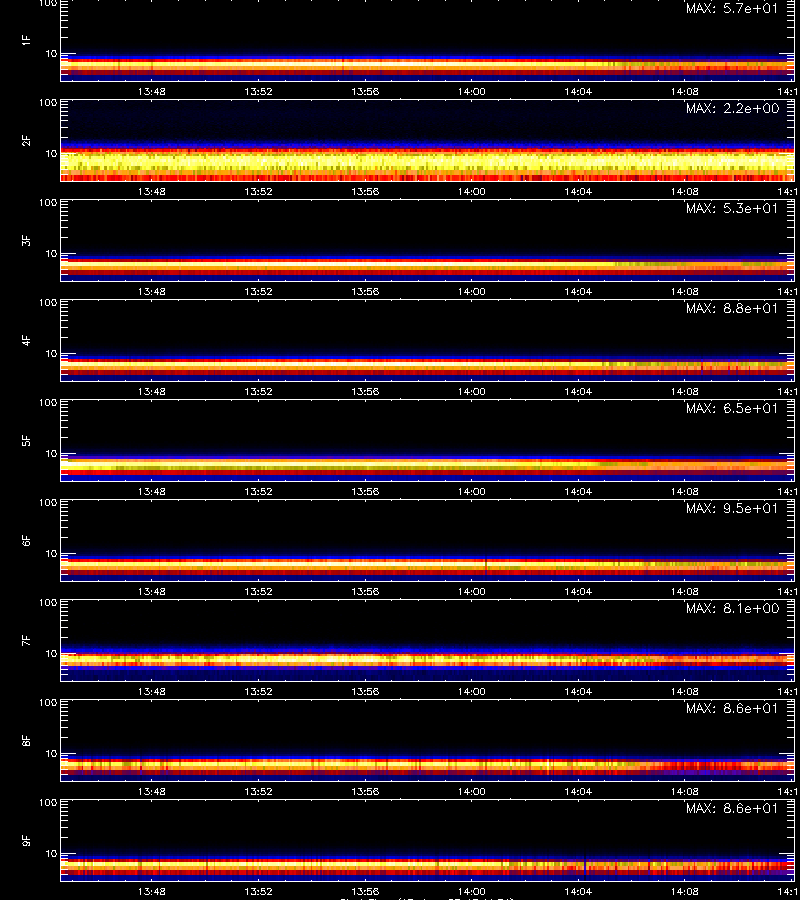Click 13:52 time label under 7F panel

258,692
